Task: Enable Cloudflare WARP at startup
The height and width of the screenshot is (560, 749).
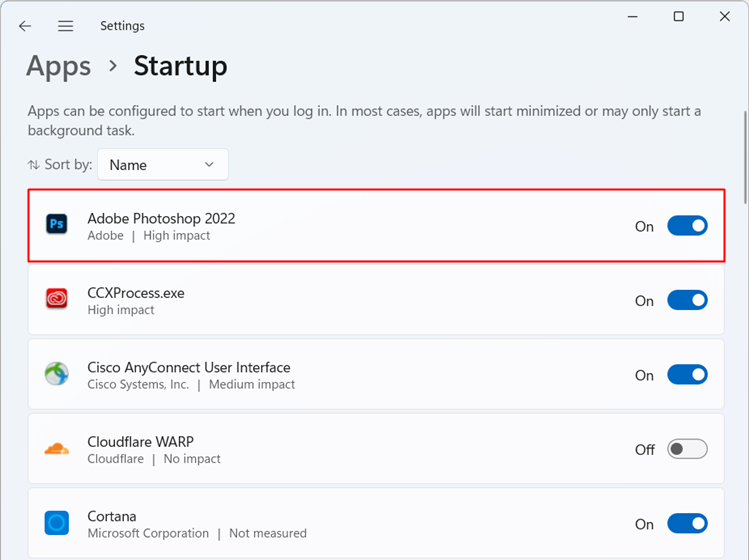Action: tap(687, 449)
